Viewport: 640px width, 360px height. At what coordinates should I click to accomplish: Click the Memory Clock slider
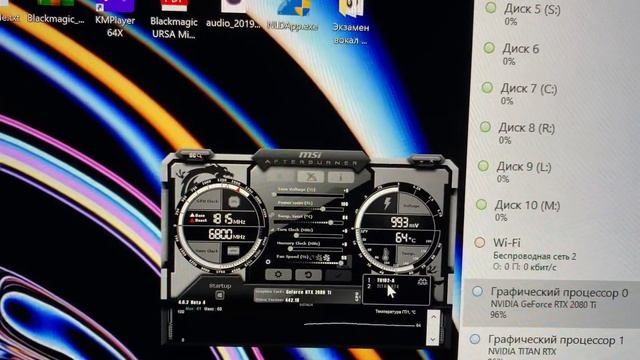click(309, 249)
